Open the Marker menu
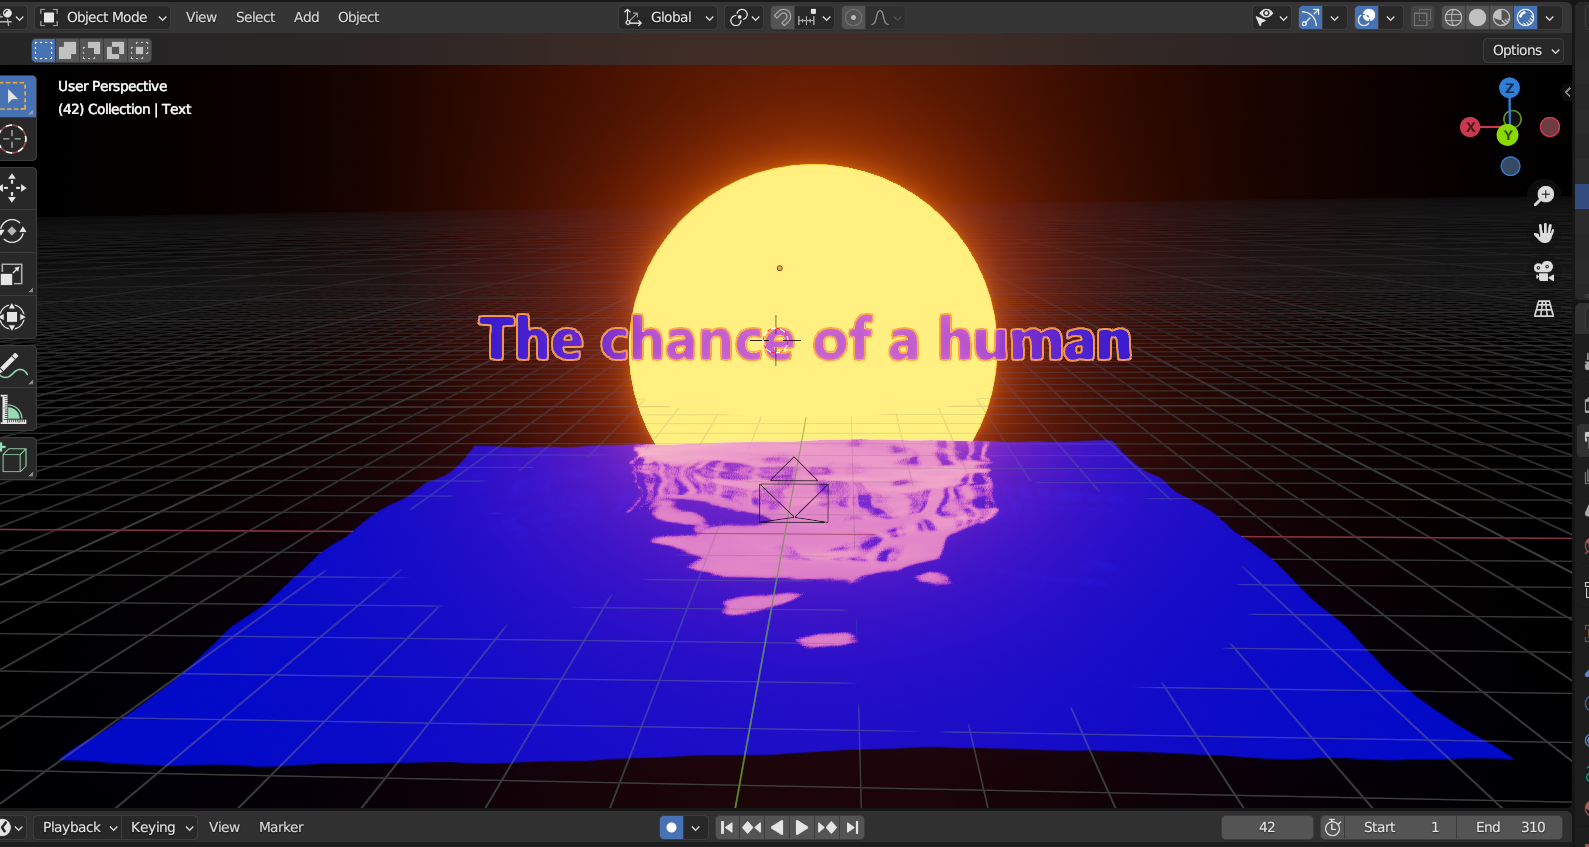 tap(281, 827)
